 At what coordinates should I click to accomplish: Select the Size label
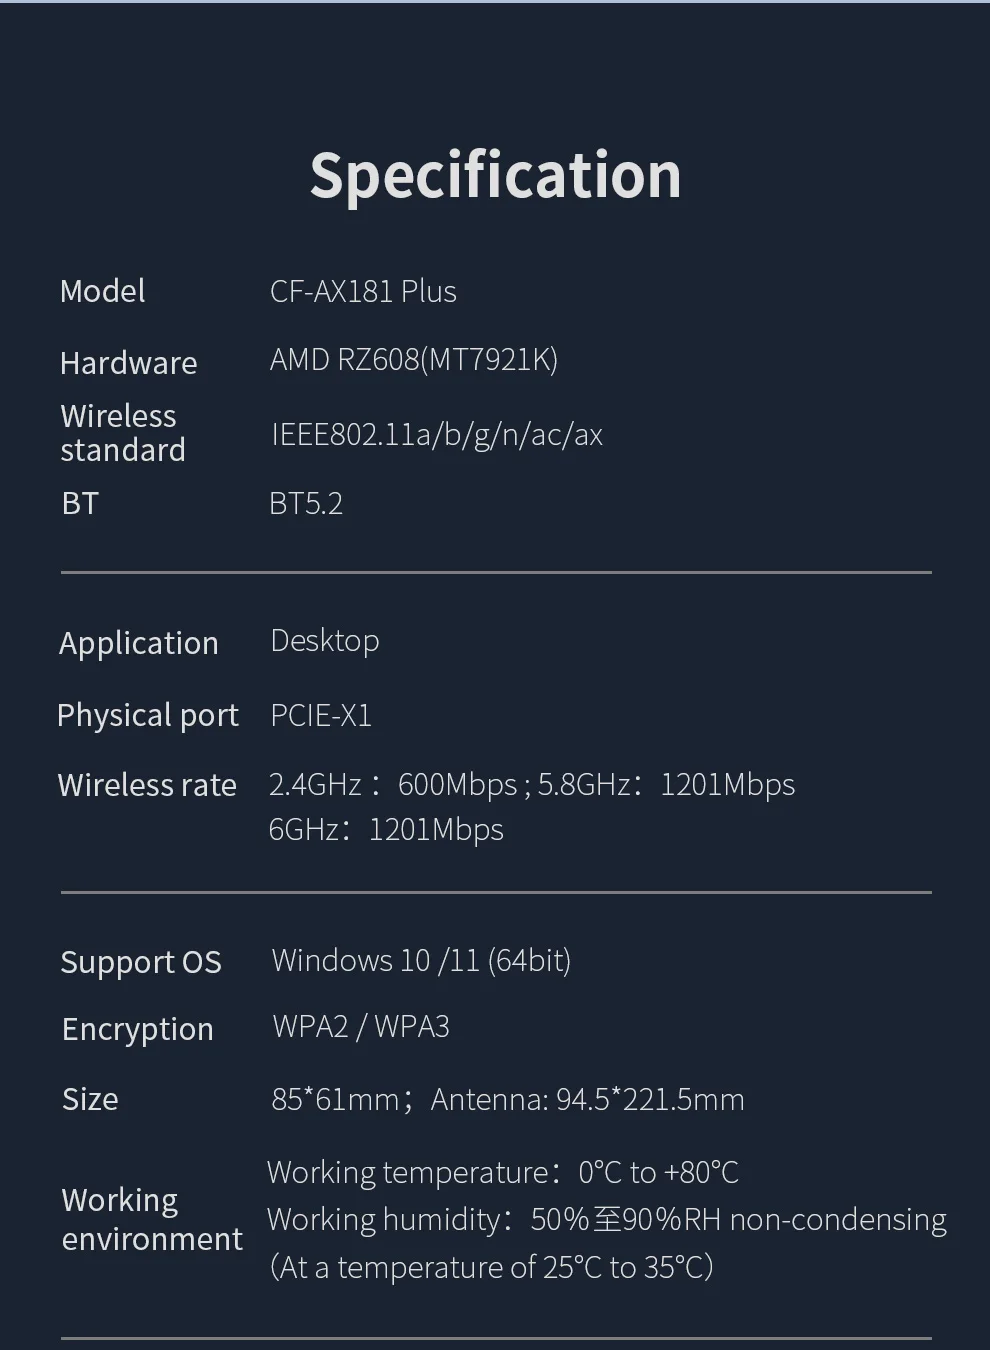tap(90, 1099)
